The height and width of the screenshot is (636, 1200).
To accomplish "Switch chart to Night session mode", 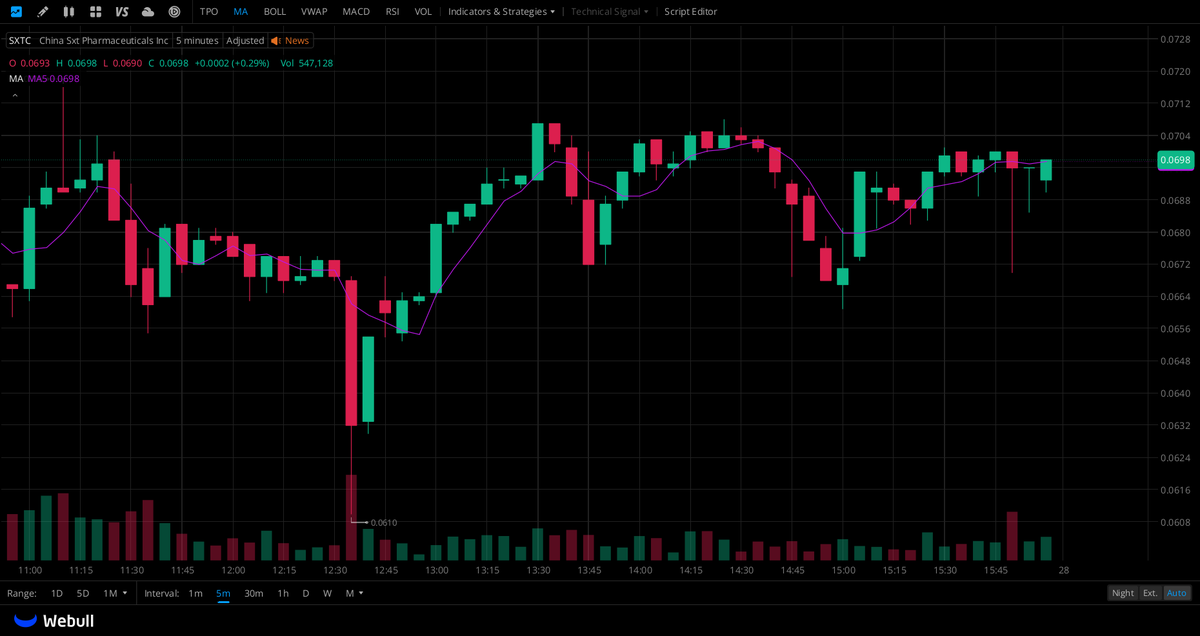I will [x=1123, y=593].
